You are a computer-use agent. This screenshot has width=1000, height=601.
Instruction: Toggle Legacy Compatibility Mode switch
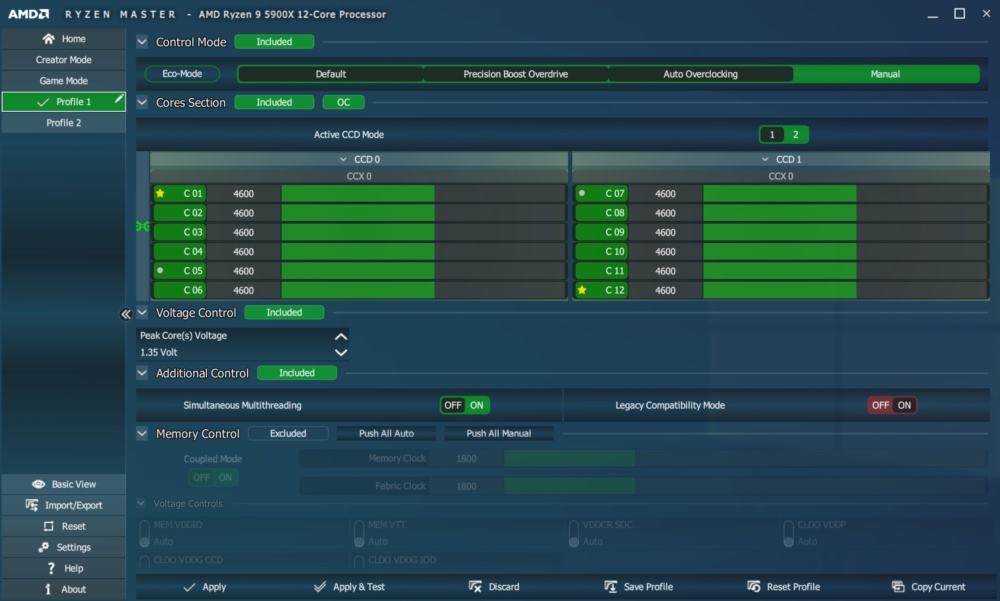pos(892,405)
